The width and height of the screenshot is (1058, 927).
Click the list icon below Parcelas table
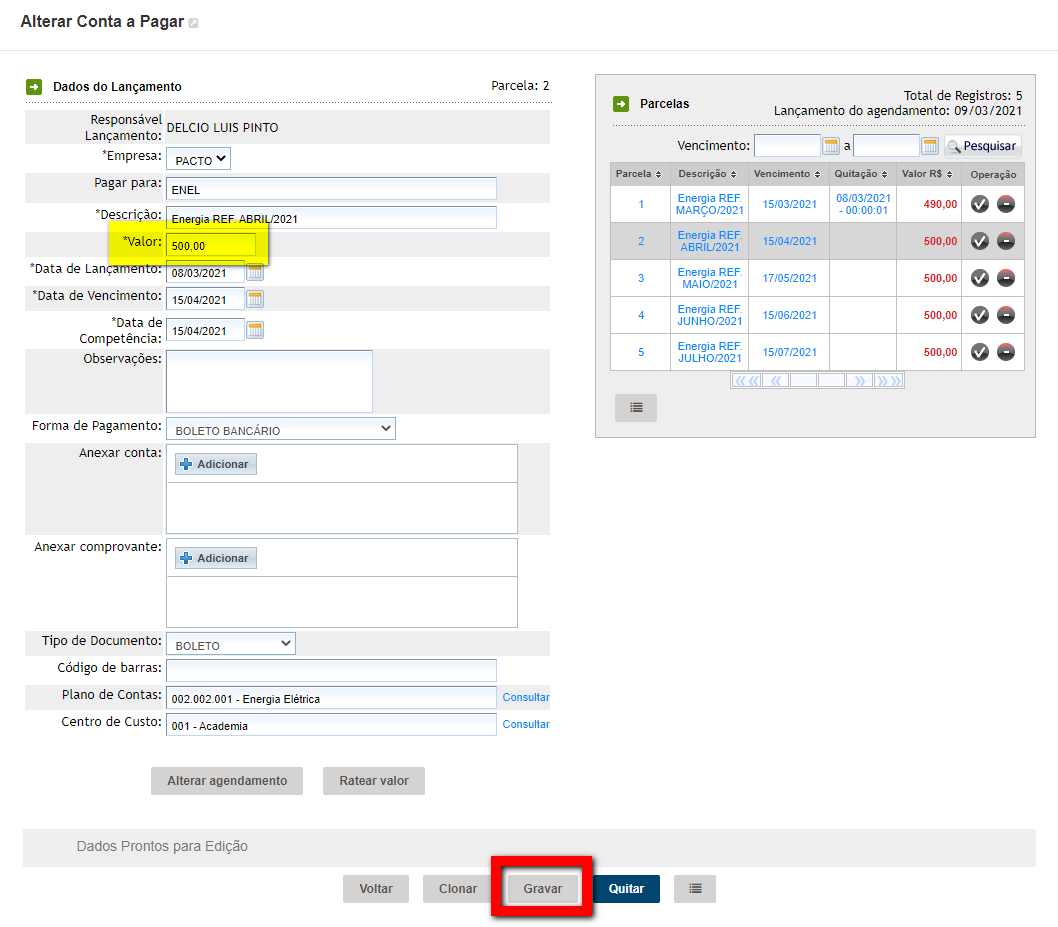636,407
